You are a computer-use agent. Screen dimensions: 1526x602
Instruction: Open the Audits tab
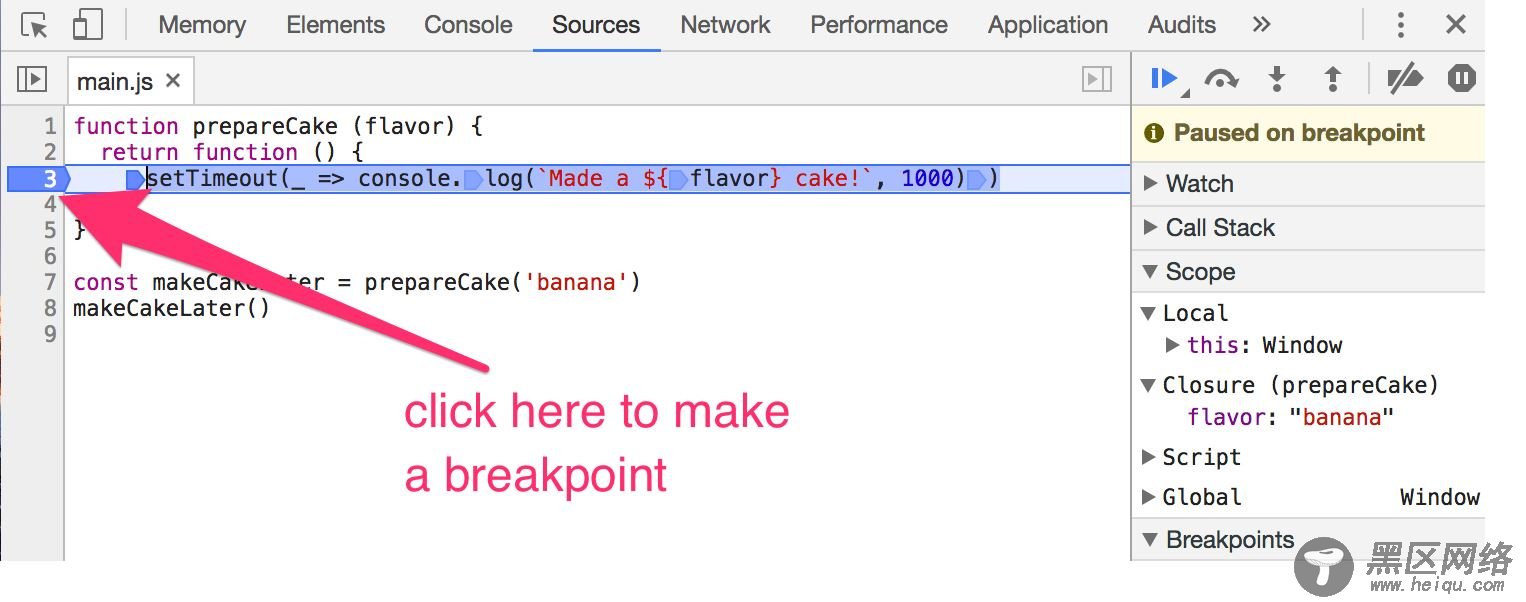(1182, 25)
